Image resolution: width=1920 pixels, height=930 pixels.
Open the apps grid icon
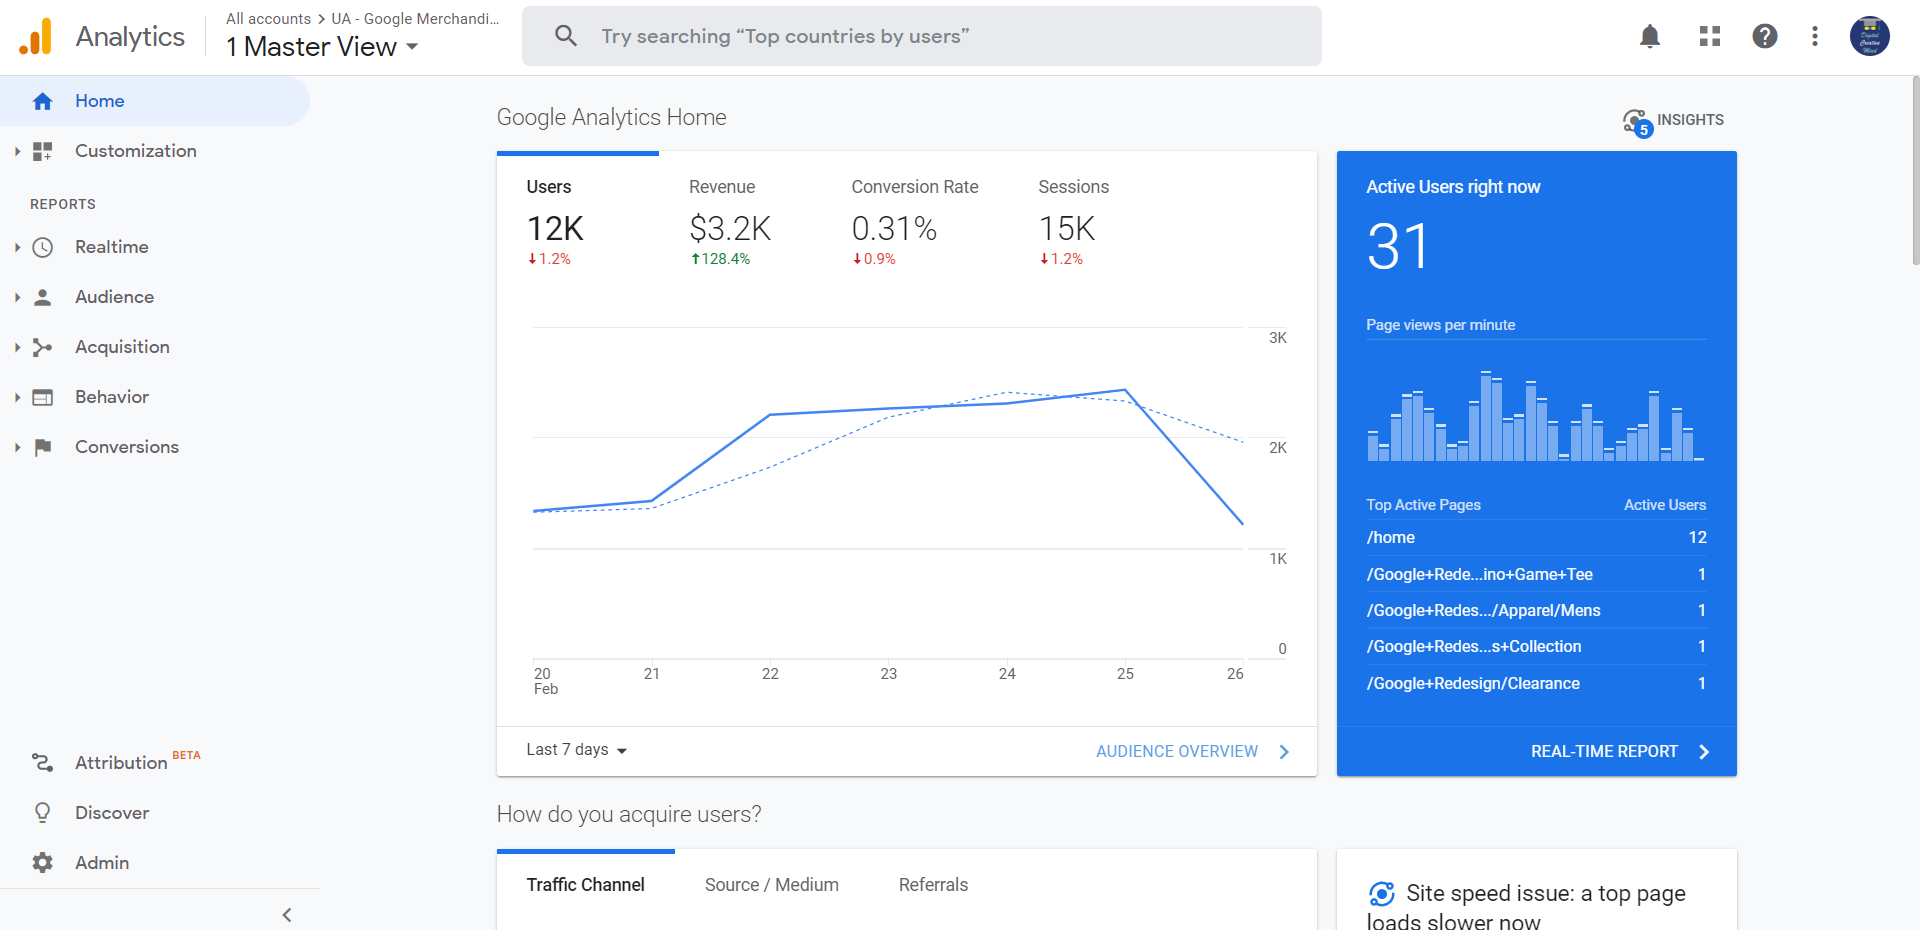click(1710, 37)
